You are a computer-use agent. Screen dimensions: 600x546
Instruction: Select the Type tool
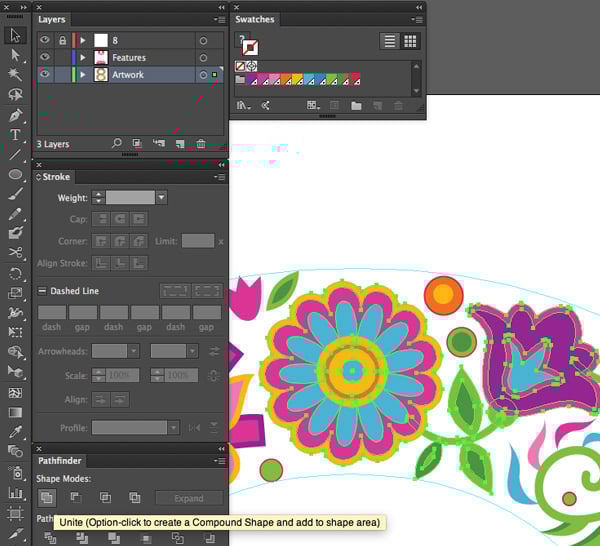pyautogui.click(x=15, y=135)
